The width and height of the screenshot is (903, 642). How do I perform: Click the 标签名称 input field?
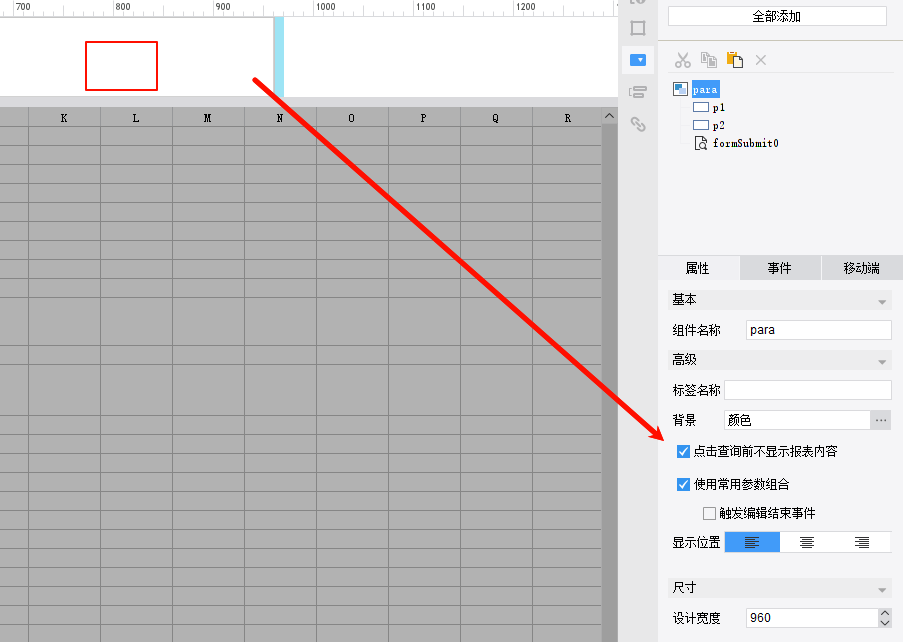(x=808, y=390)
